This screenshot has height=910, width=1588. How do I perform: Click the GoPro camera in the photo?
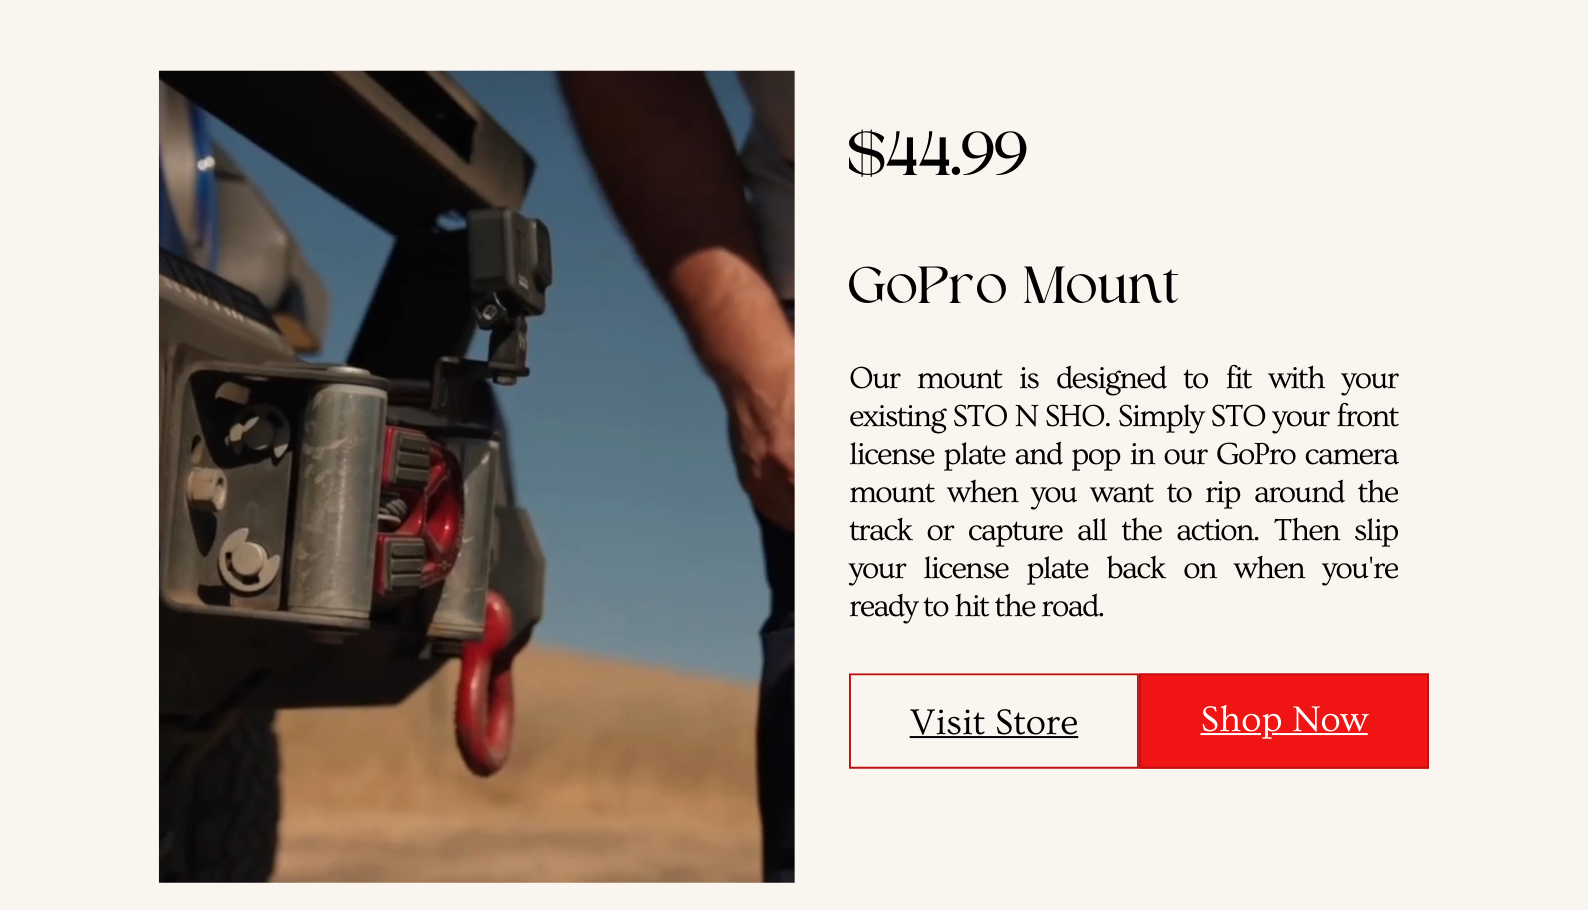(x=510, y=260)
